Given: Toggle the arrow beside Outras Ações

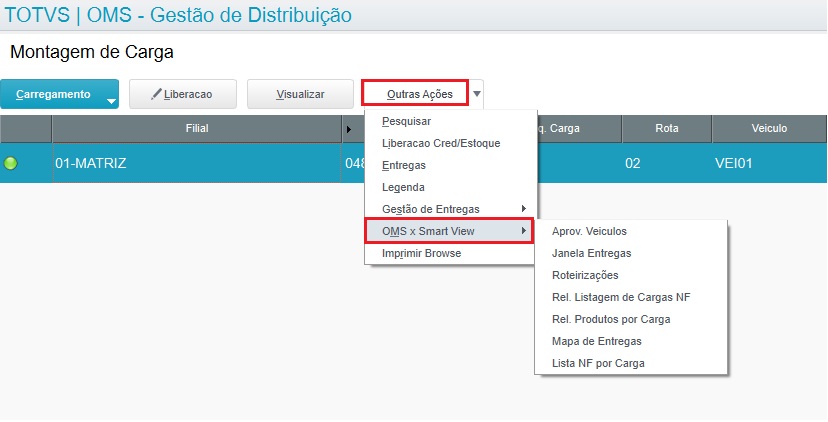Looking at the screenshot, I should [x=477, y=94].
